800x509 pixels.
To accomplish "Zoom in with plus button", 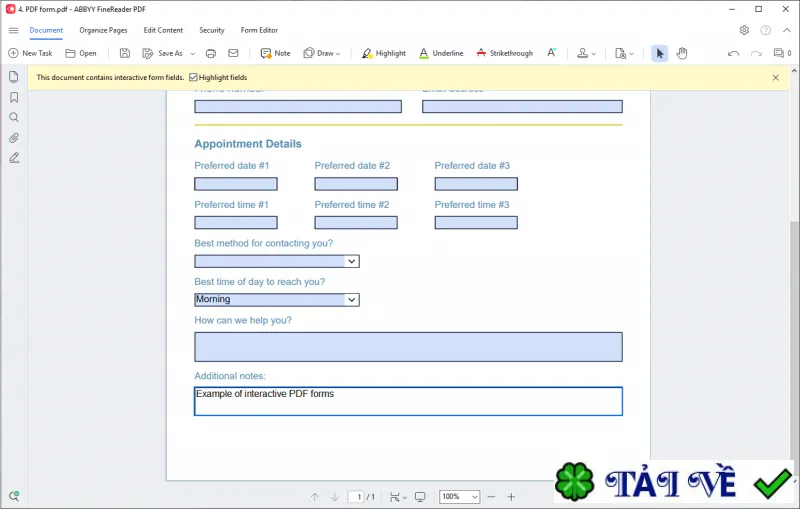I will (x=511, y=497).
